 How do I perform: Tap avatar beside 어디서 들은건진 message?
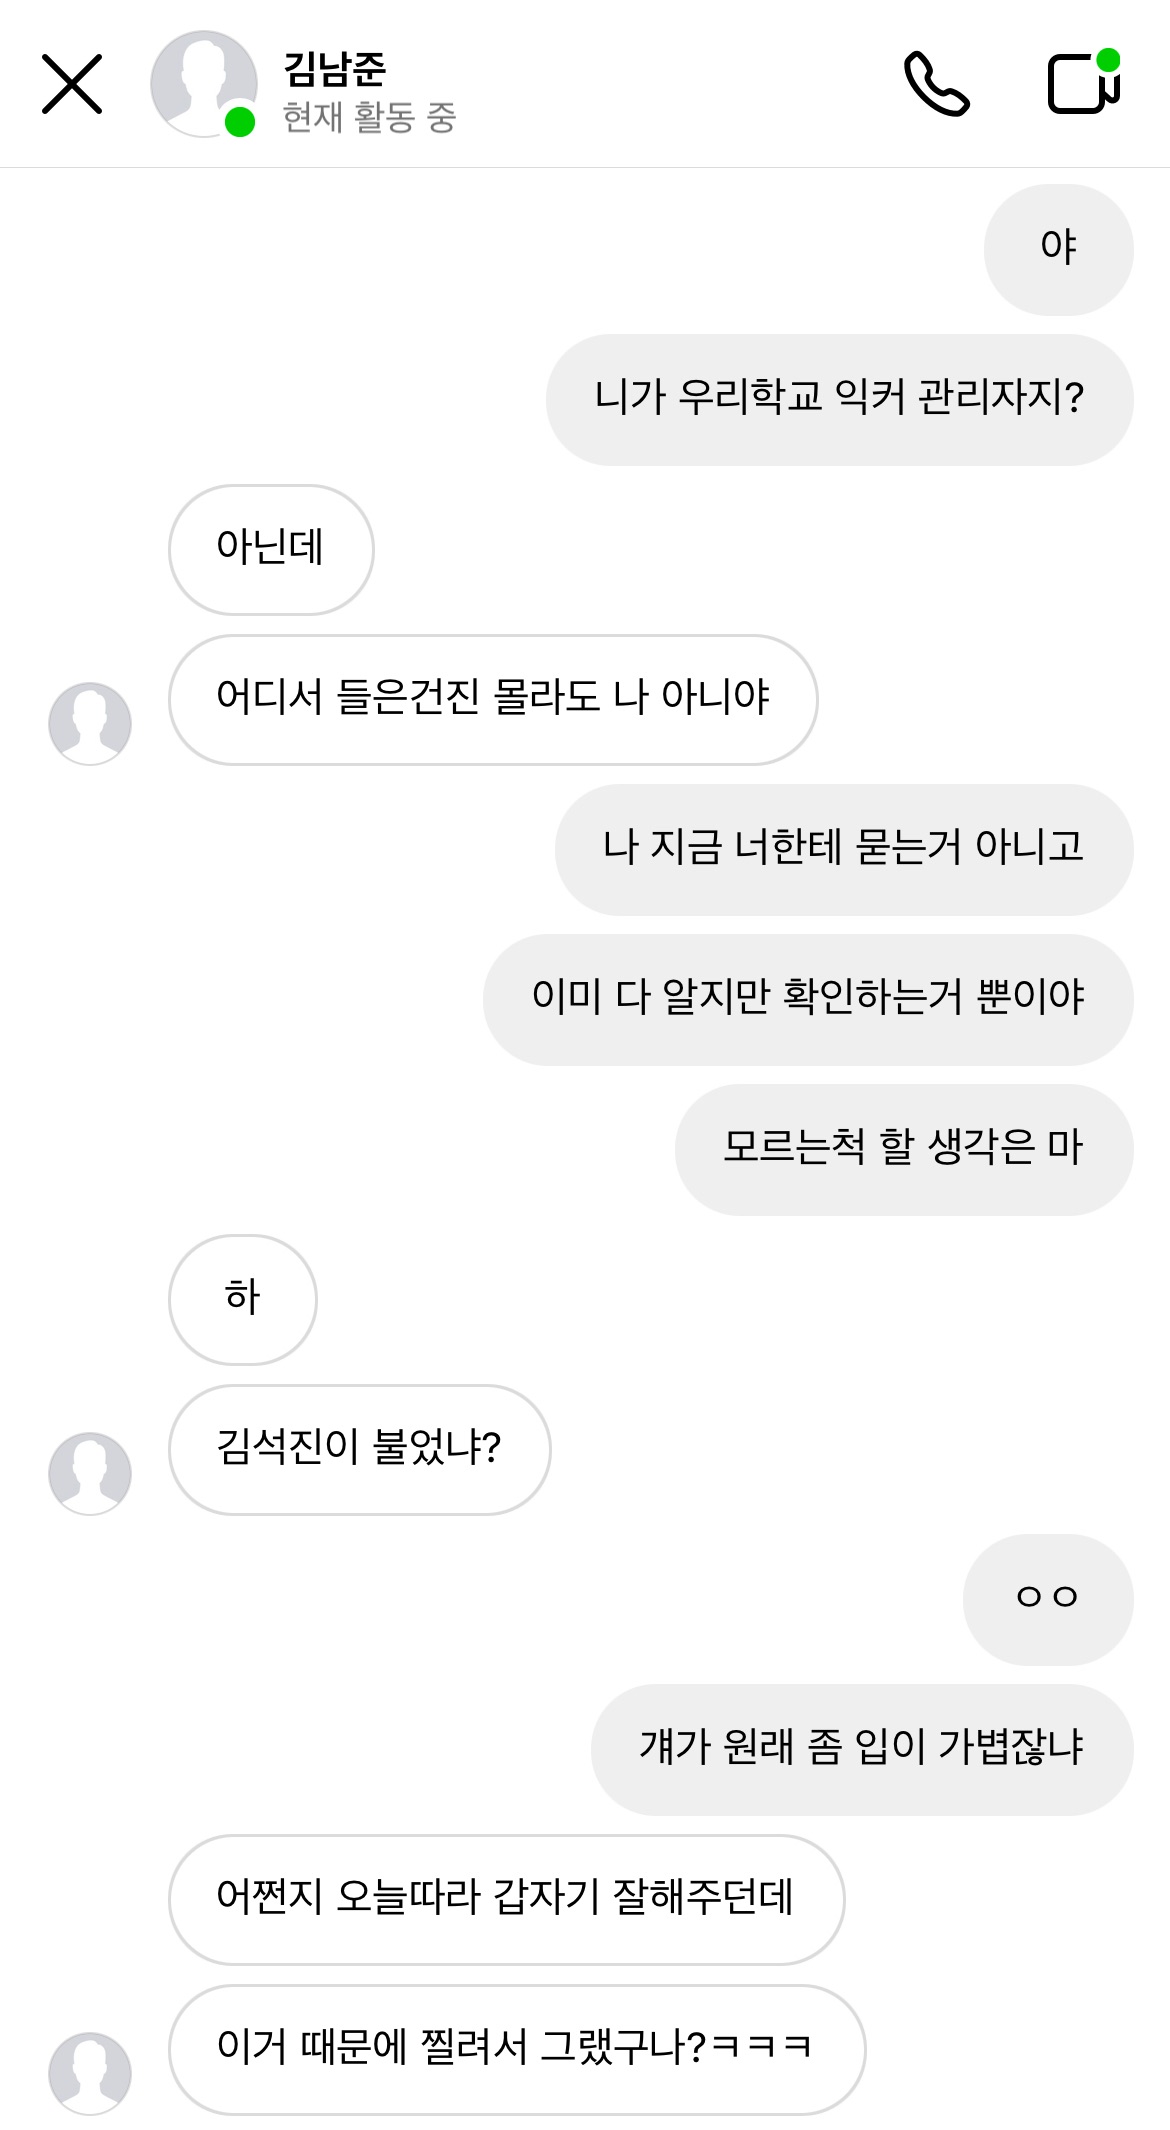(90, 723)
